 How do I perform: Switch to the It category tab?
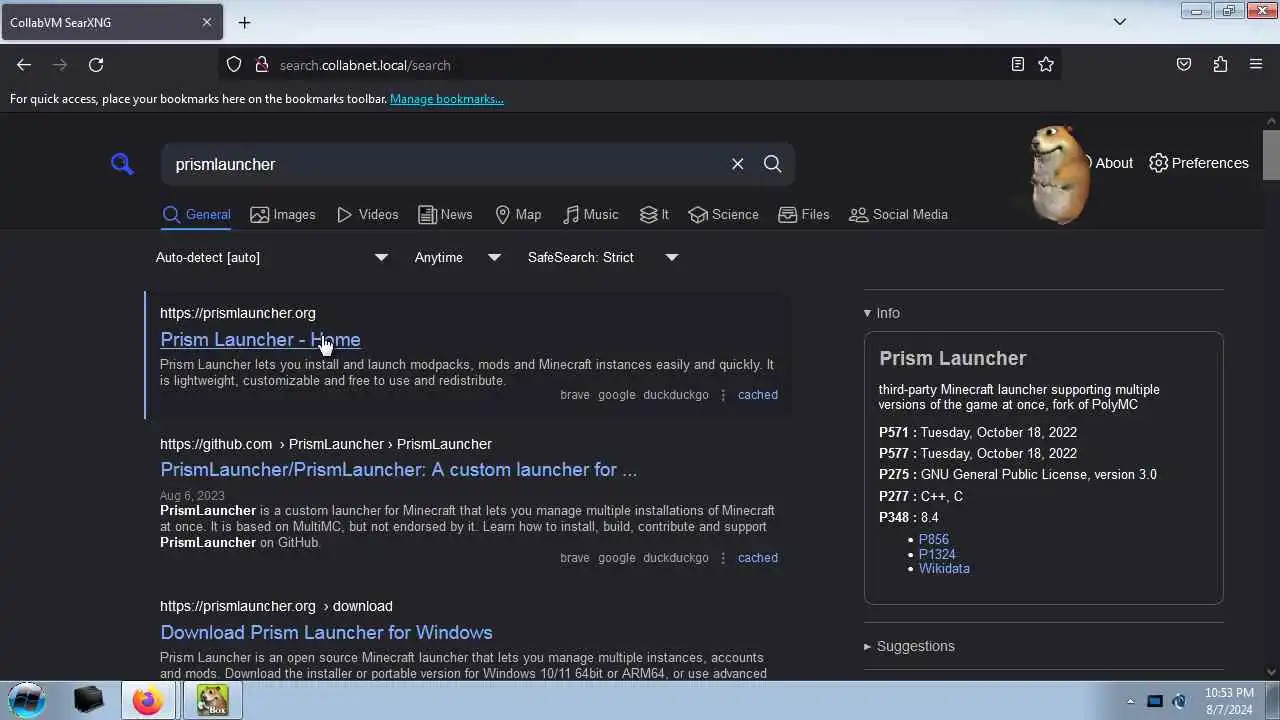654,214
